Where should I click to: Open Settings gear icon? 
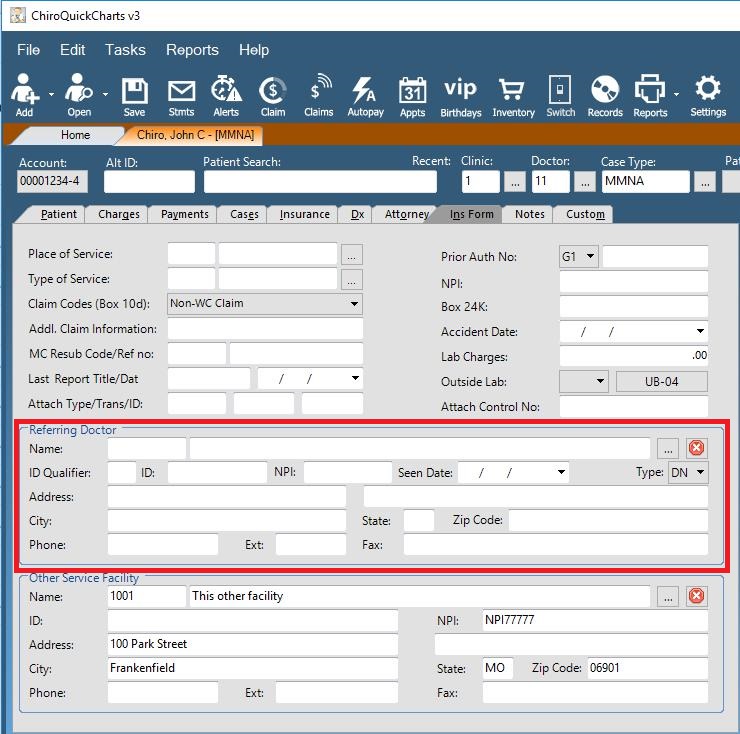click(x=708, y=95)
